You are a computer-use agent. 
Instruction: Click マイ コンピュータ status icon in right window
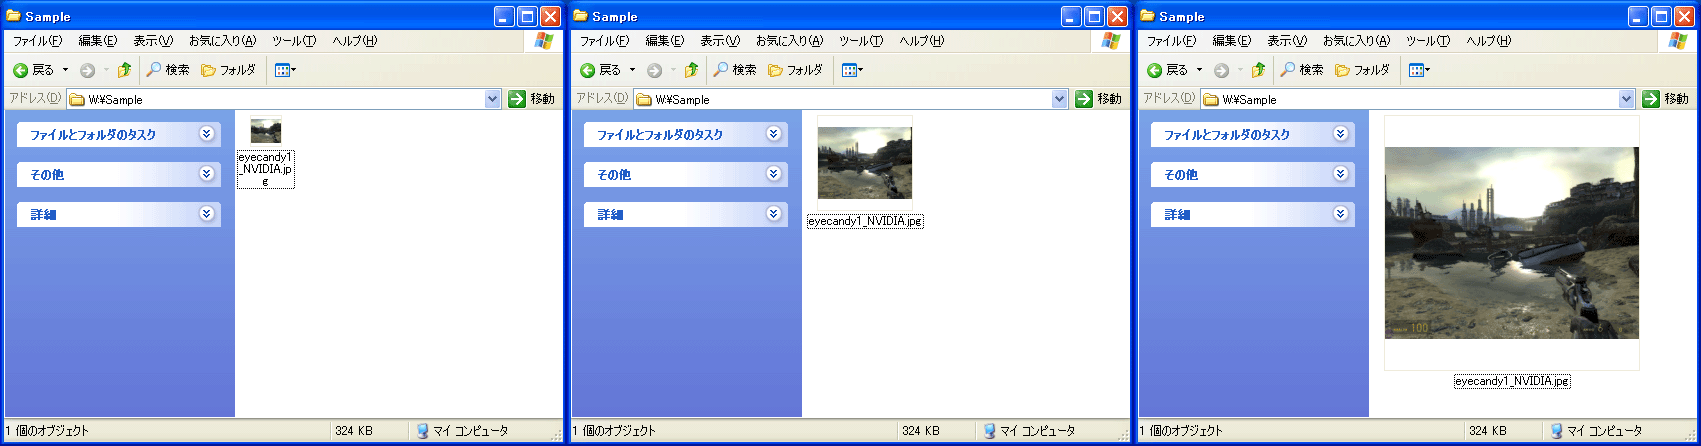[1556, 431]
